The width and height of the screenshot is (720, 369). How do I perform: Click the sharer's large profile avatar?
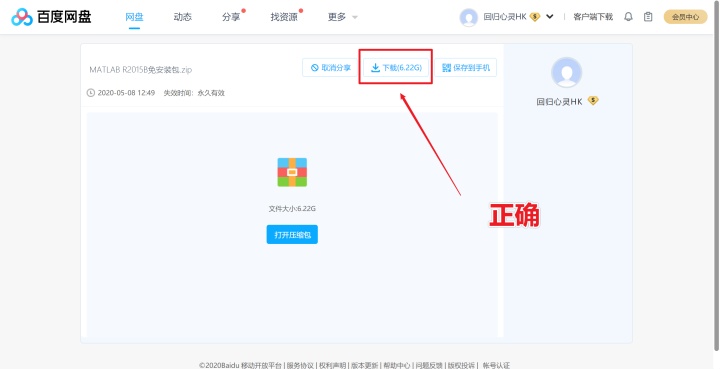[x=566, y=73]
